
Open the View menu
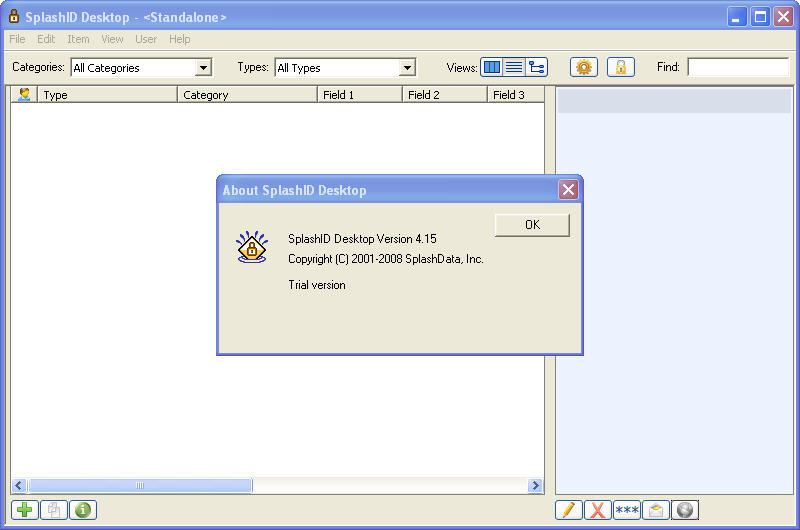(112, 39)
